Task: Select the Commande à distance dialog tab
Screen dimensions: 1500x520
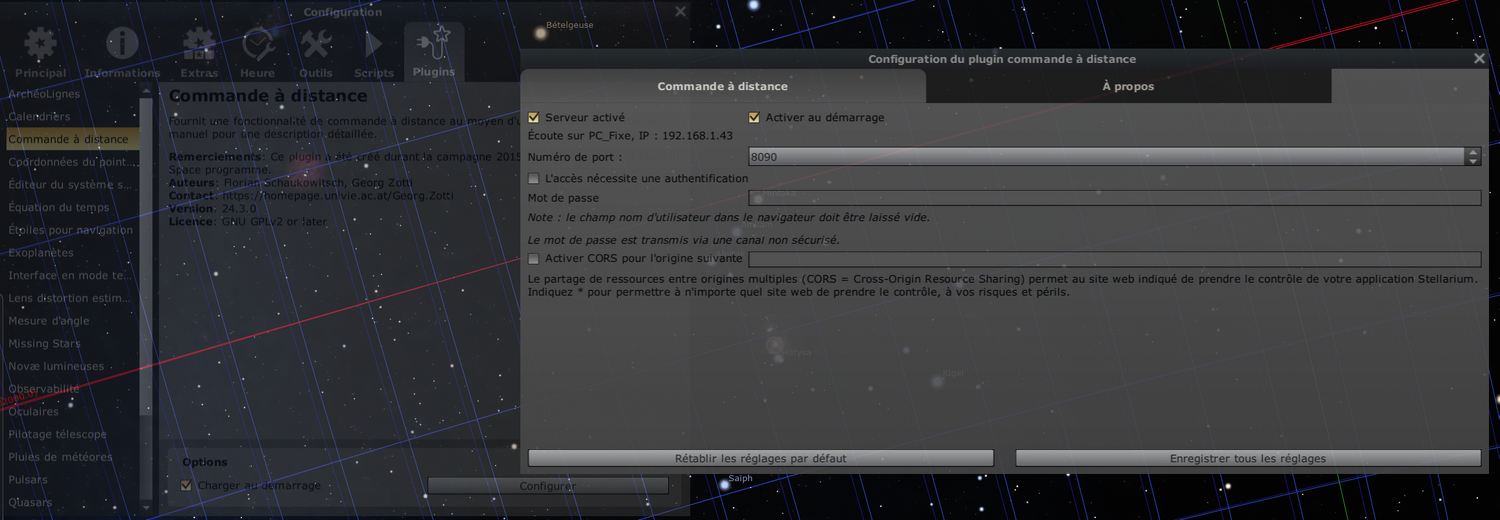Action: (723, 86)
